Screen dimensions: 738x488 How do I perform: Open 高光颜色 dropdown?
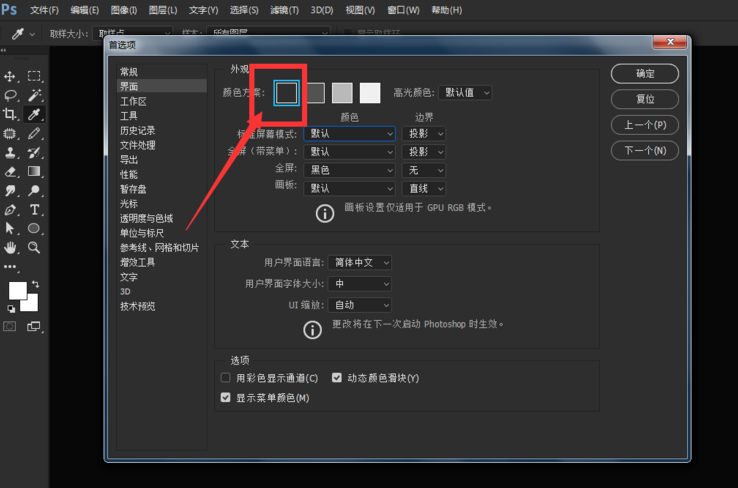[465, 93]
